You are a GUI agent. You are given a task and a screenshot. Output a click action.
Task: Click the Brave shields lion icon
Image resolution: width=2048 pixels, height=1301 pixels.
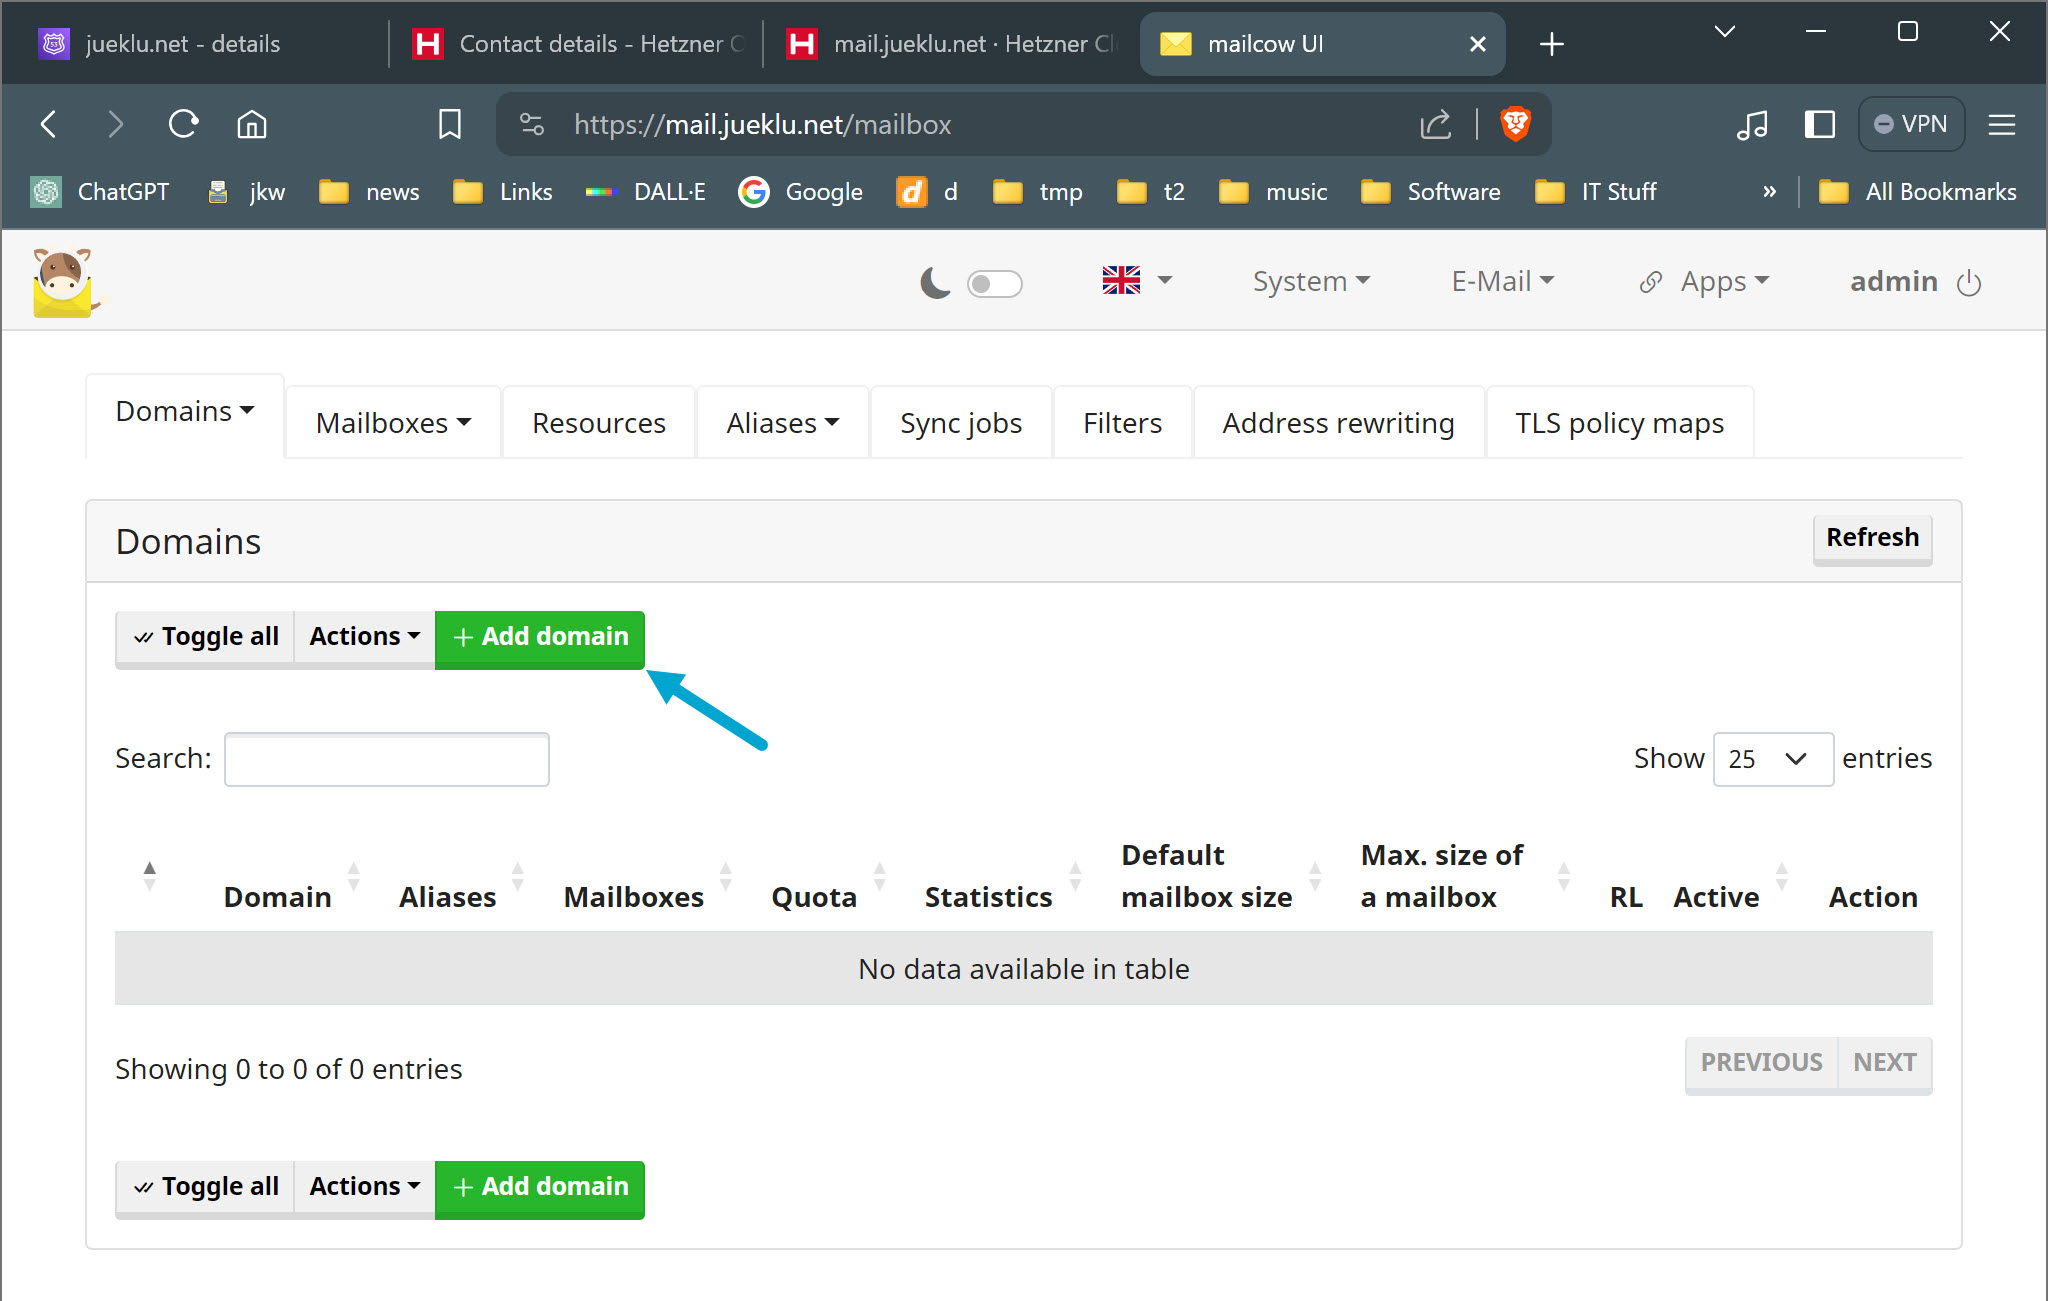1515,124
